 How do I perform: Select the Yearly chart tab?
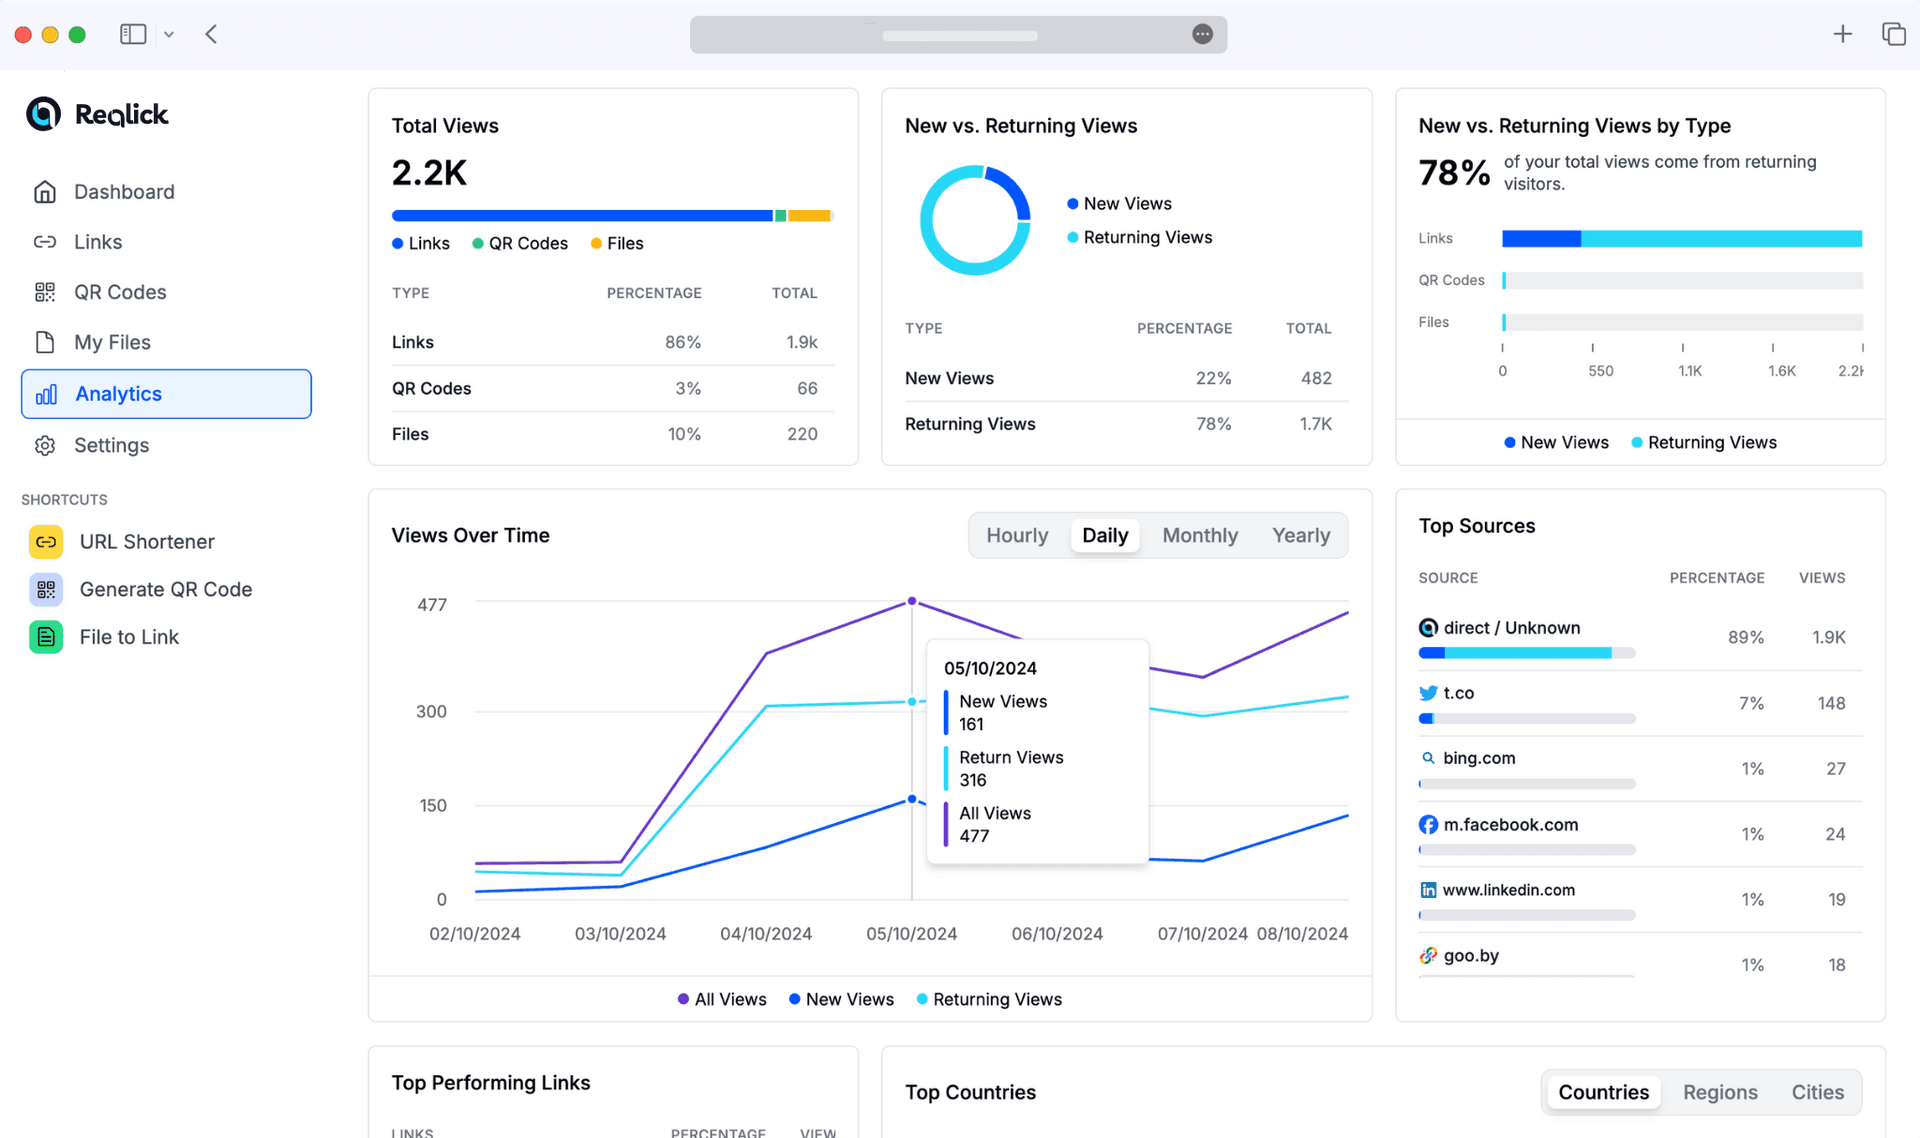(x=1300, y=535)
